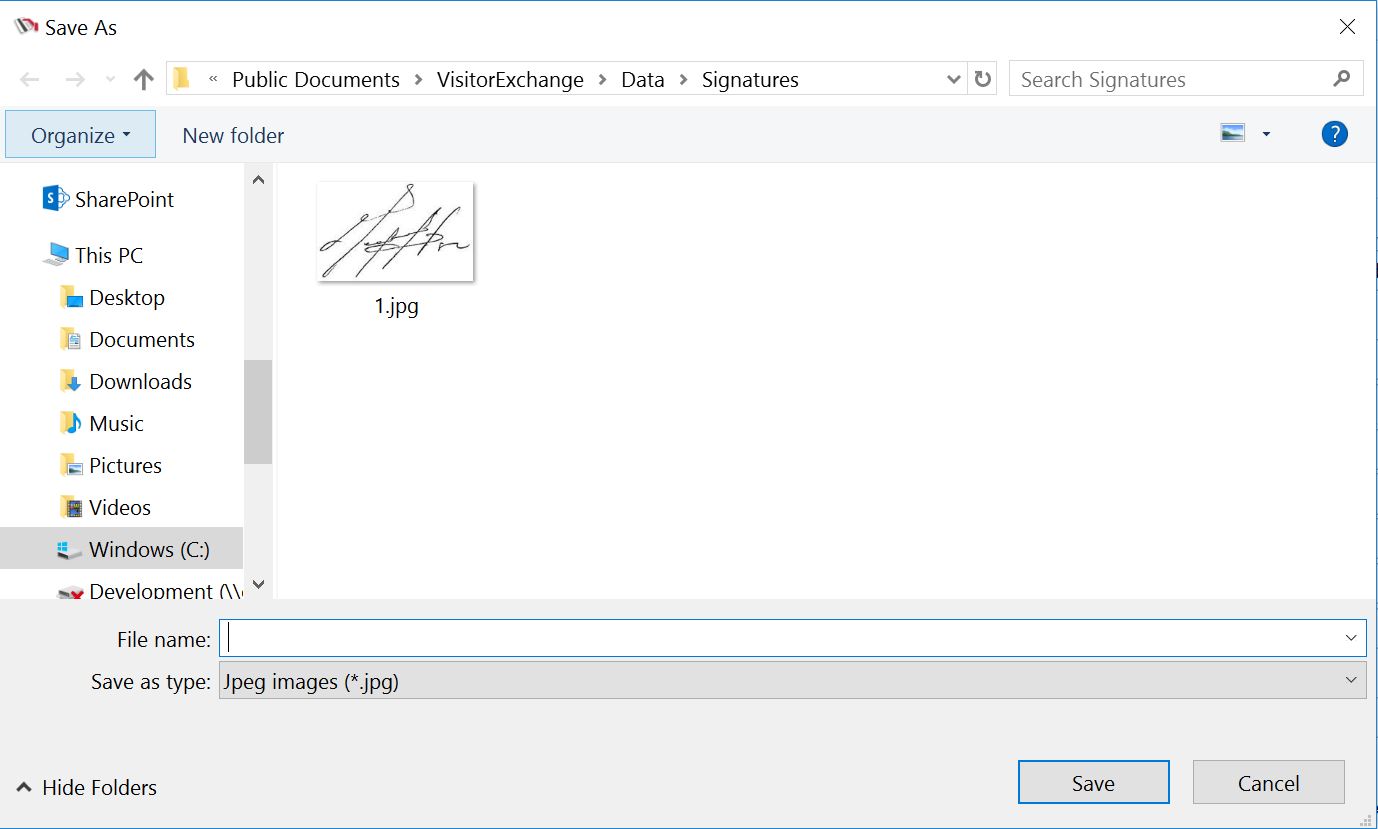Navigate to VisitorExchange breadcrumb
1378x829 pixels.
(x=510, y=80)
